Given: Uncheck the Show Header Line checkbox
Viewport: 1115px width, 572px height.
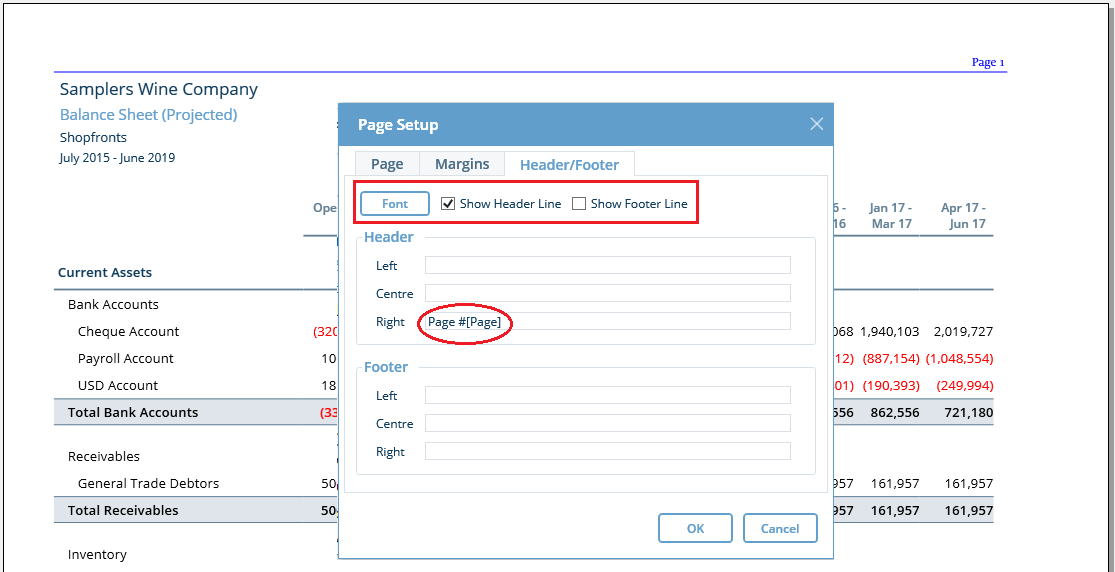Looking at the screenshot, I should pyautogui.click(x=448, y=204).
